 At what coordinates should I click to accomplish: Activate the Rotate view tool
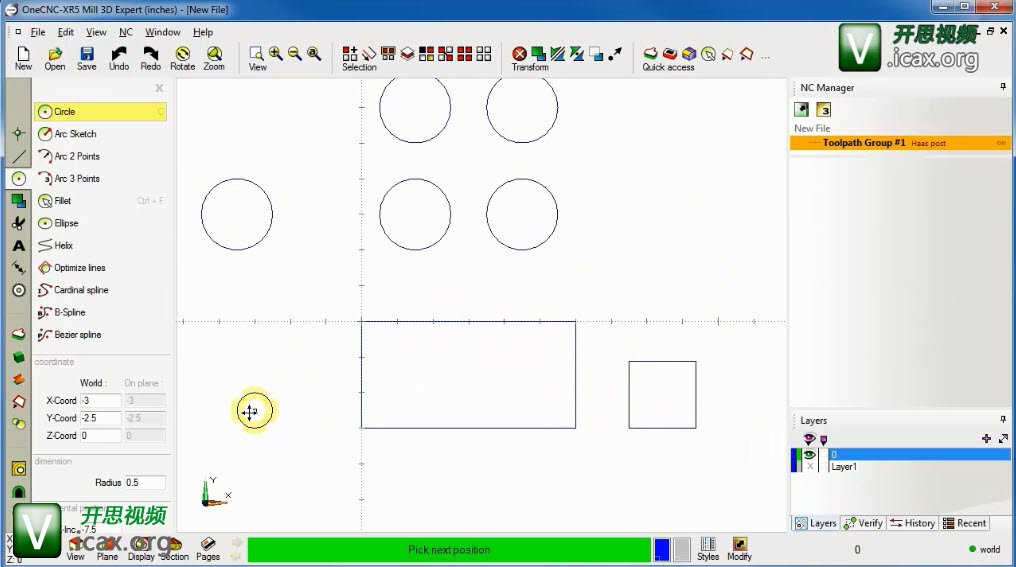tap(183, 58)
